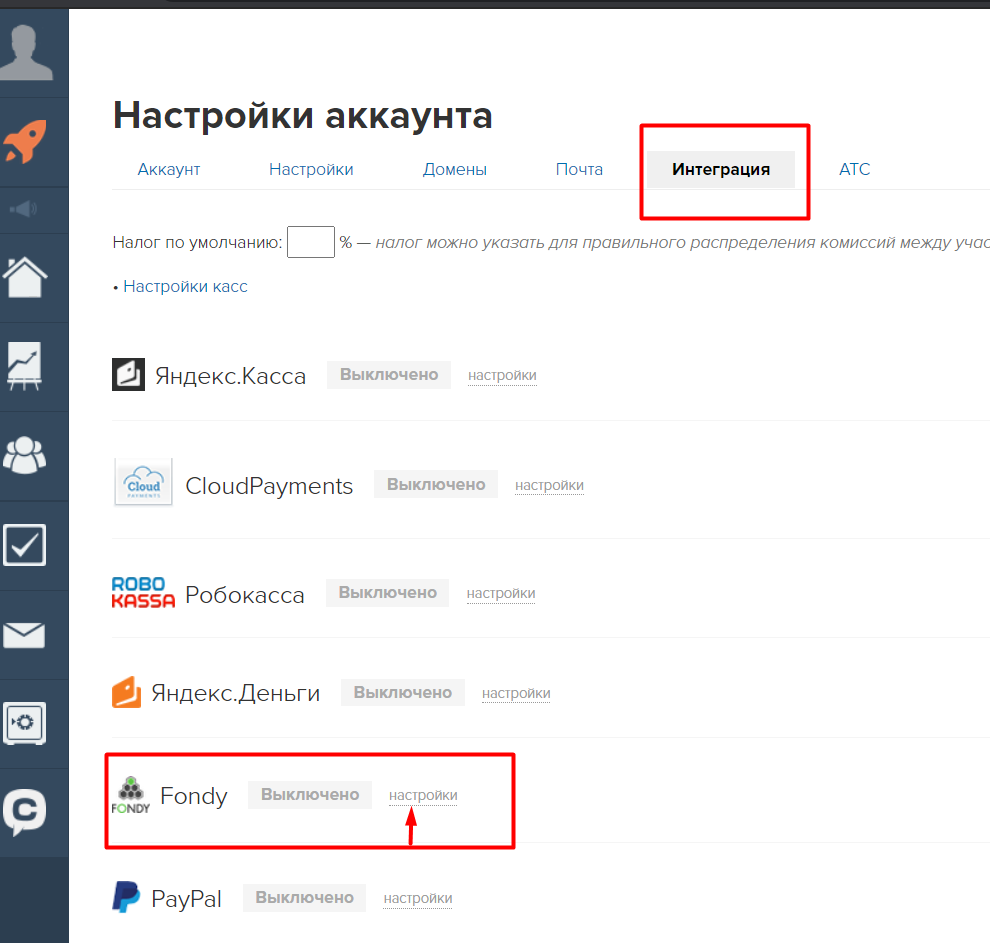
Task: Toggle PayPal Выключено status button
Action: click(304, 898)
